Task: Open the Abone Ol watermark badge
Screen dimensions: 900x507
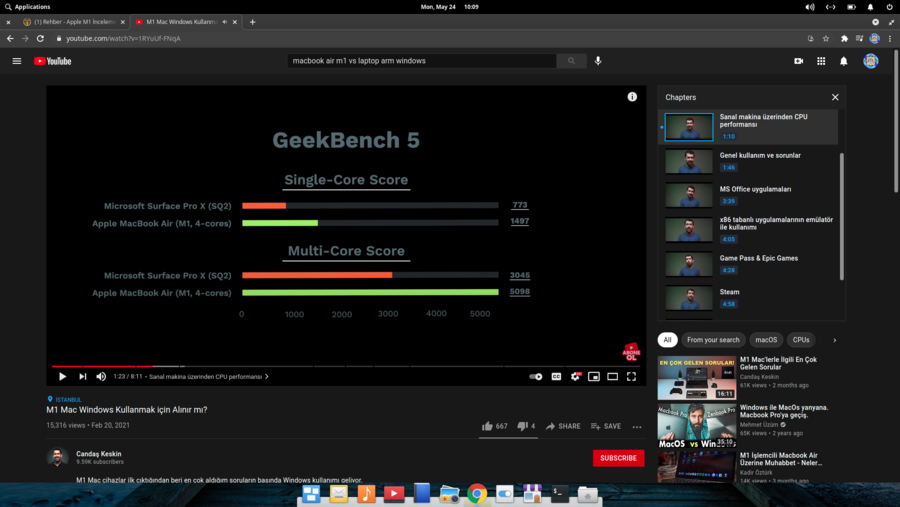Action: pyautogui.click(x=631, y=352)
